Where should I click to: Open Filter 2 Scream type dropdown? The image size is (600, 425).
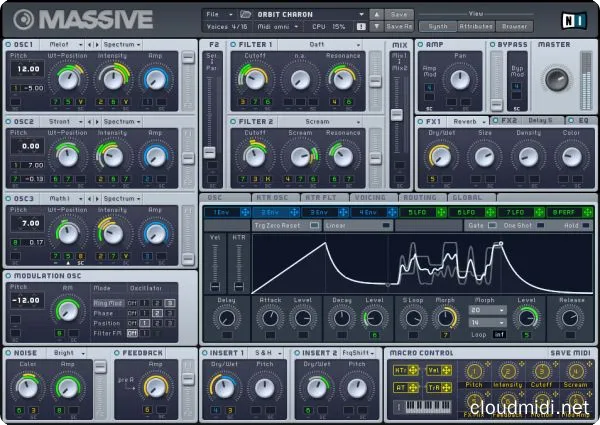tap(320, 122)
